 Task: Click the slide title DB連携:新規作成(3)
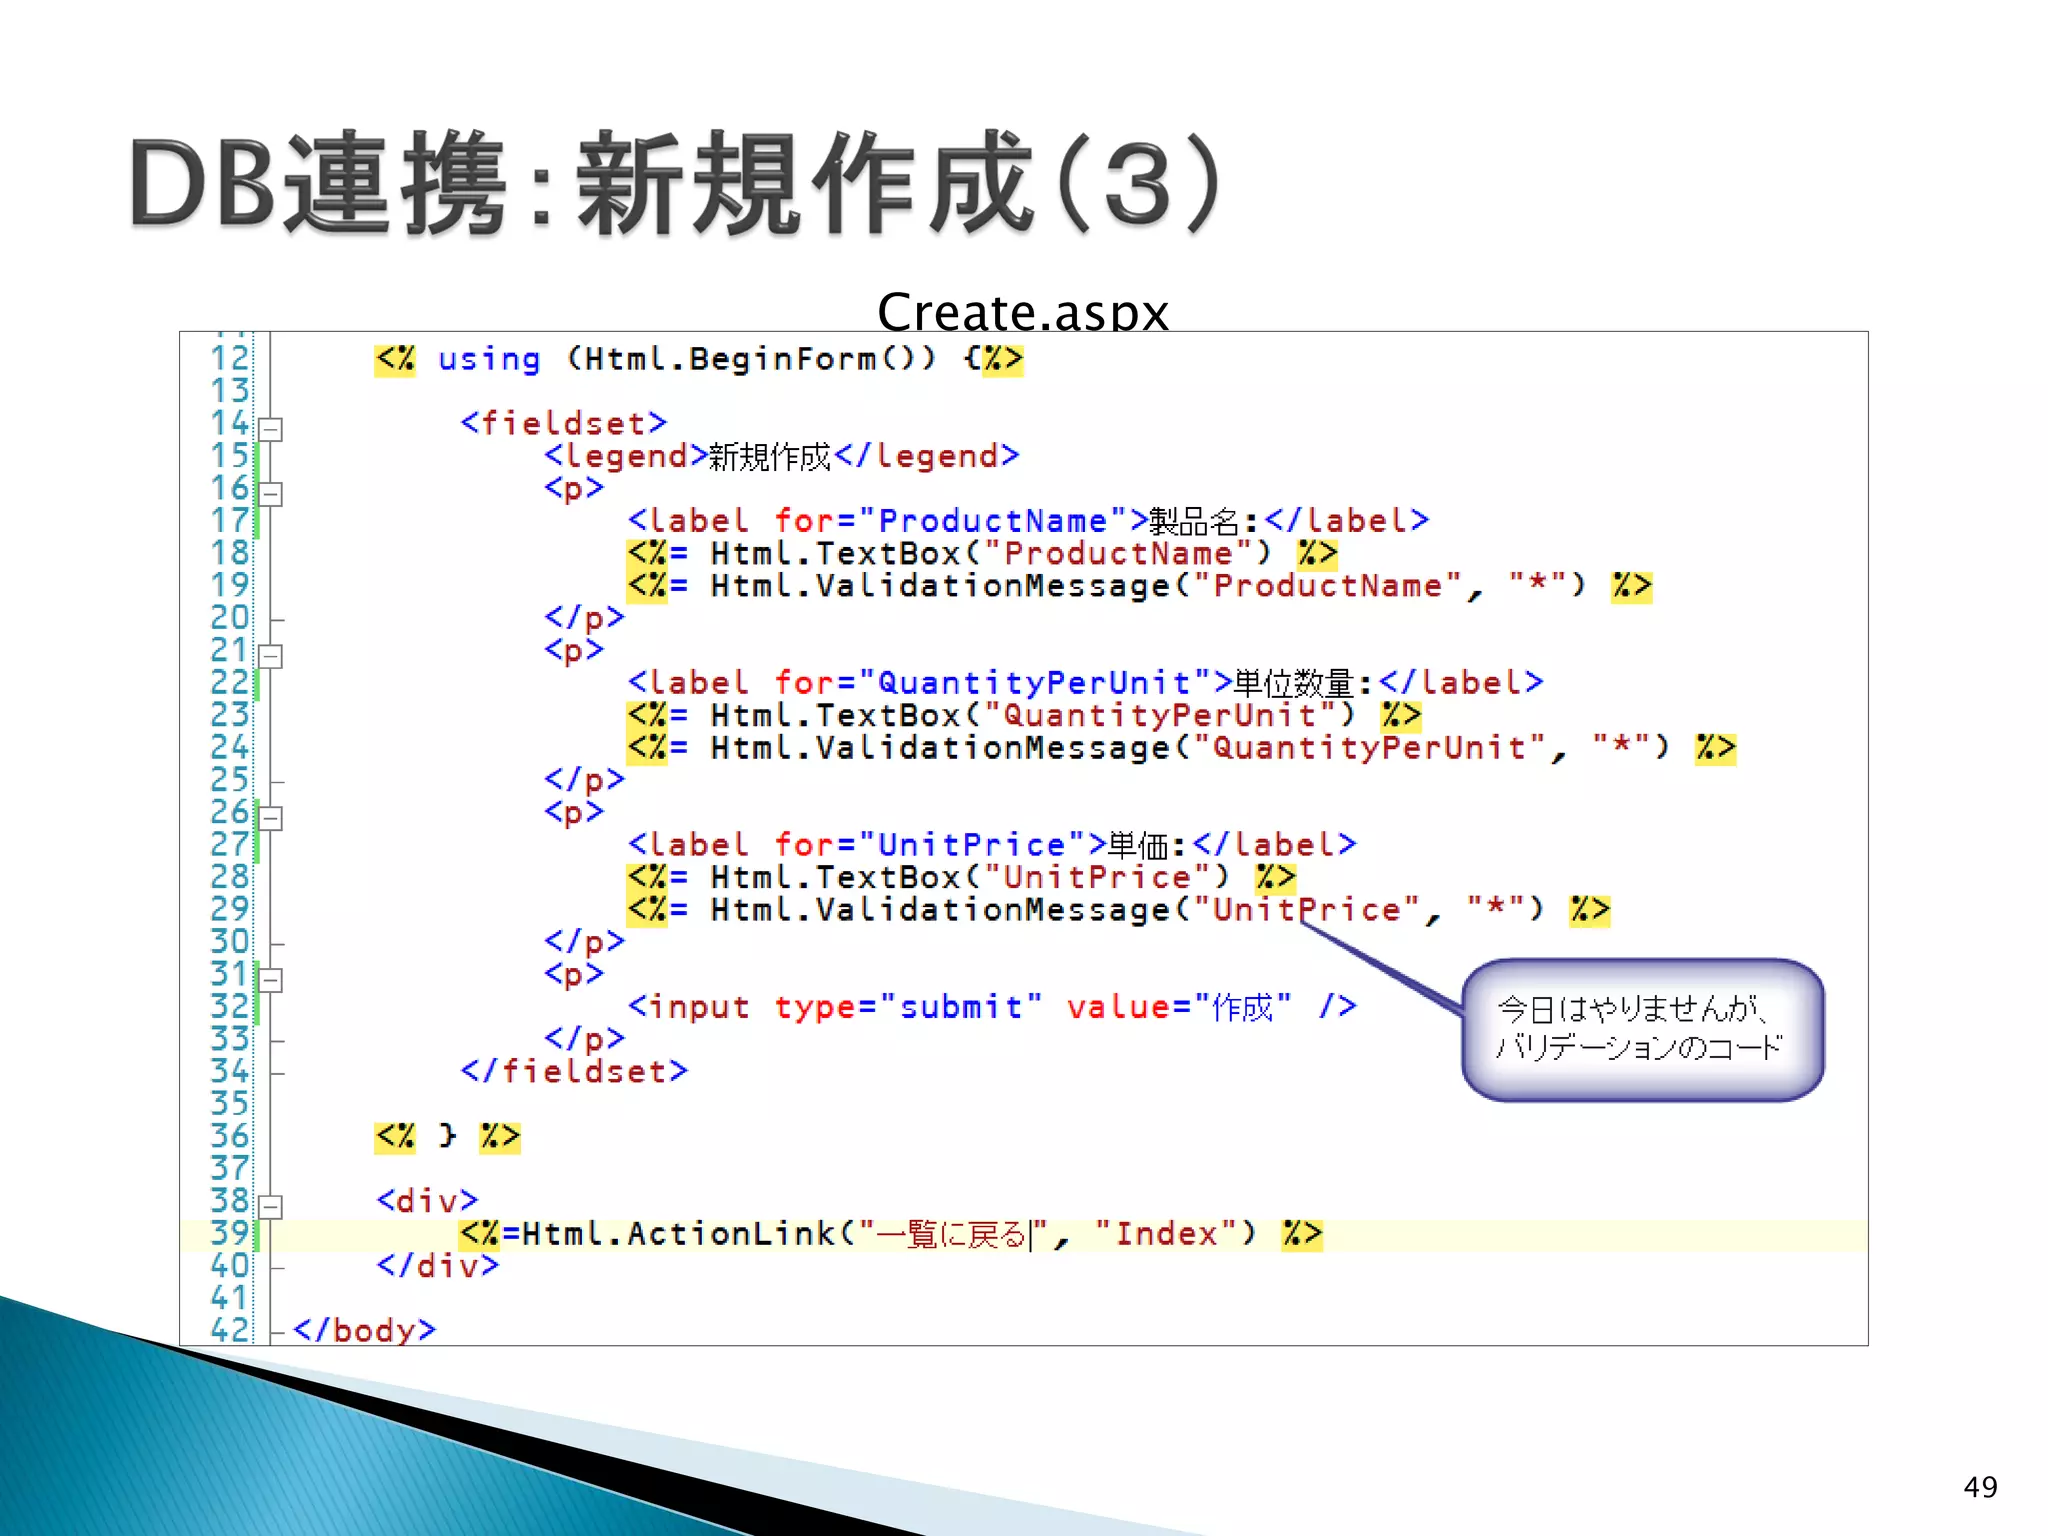click(676, 185)
